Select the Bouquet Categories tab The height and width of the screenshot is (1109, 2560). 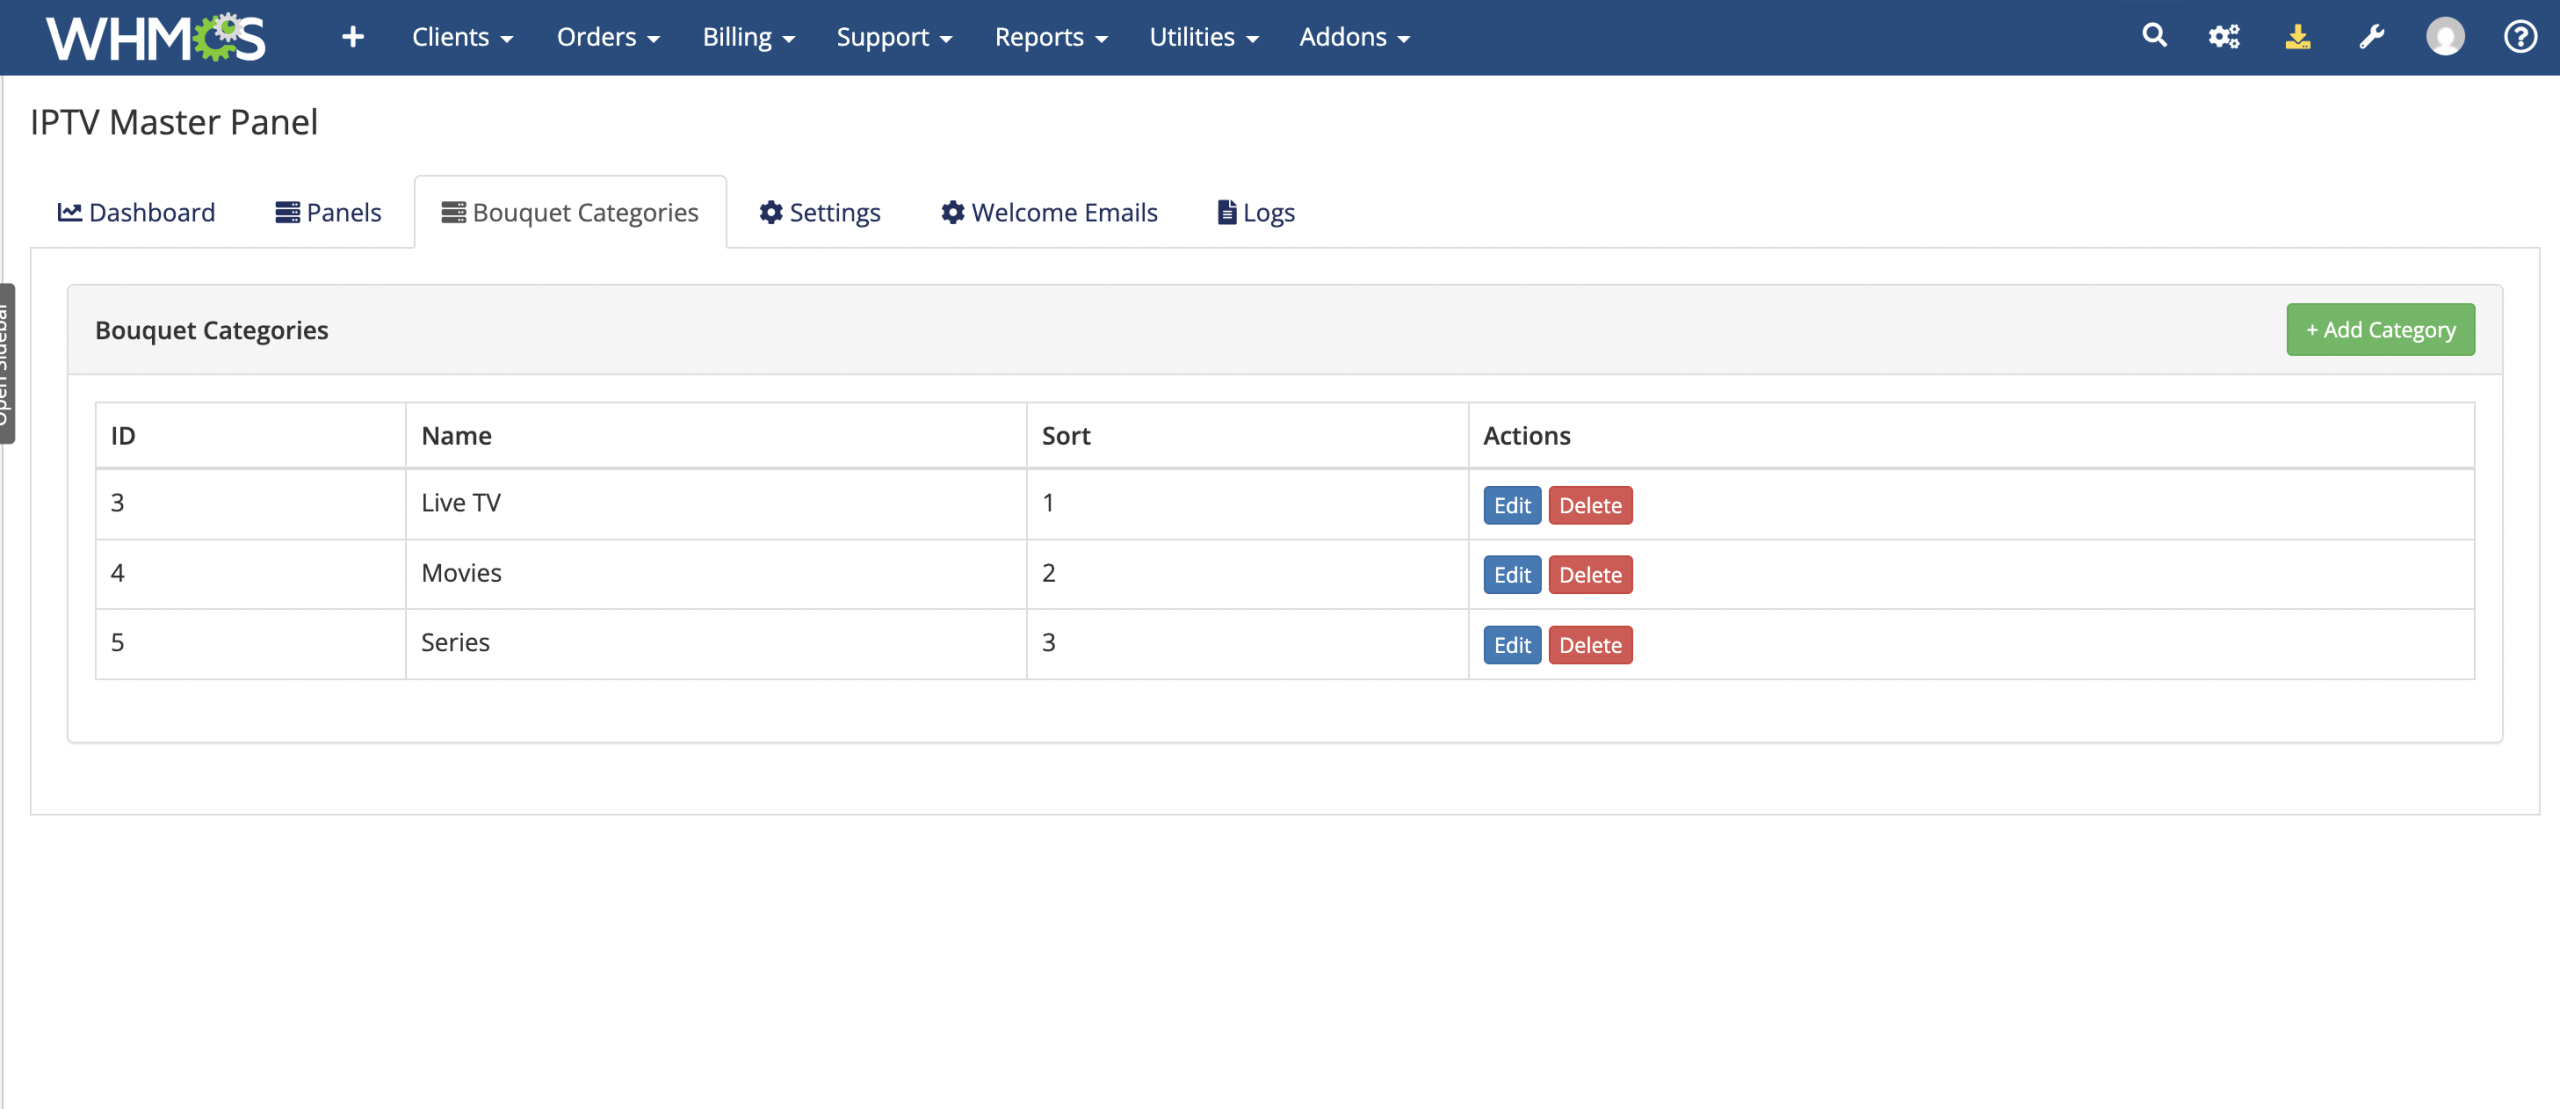tap(570, 212)
